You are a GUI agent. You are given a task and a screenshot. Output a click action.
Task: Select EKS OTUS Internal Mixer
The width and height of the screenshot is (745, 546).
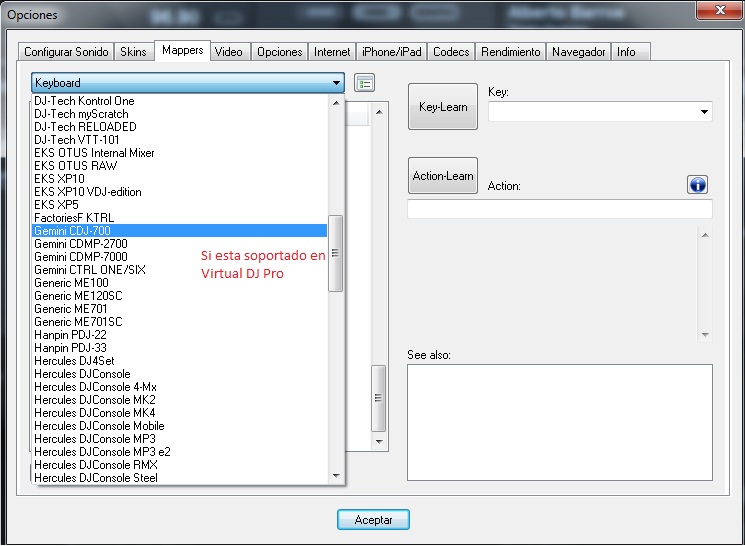click(180, 153)
